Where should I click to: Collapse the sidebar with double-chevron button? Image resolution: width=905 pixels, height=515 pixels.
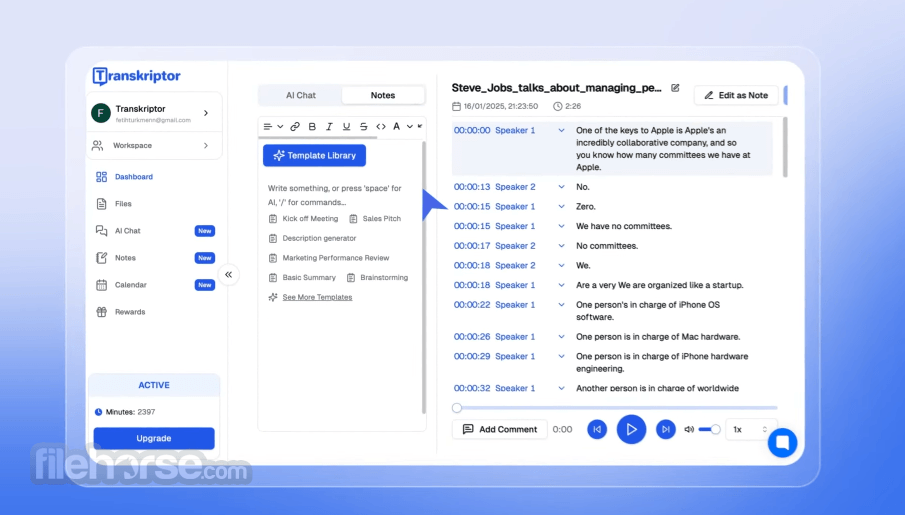pos(229,275)
